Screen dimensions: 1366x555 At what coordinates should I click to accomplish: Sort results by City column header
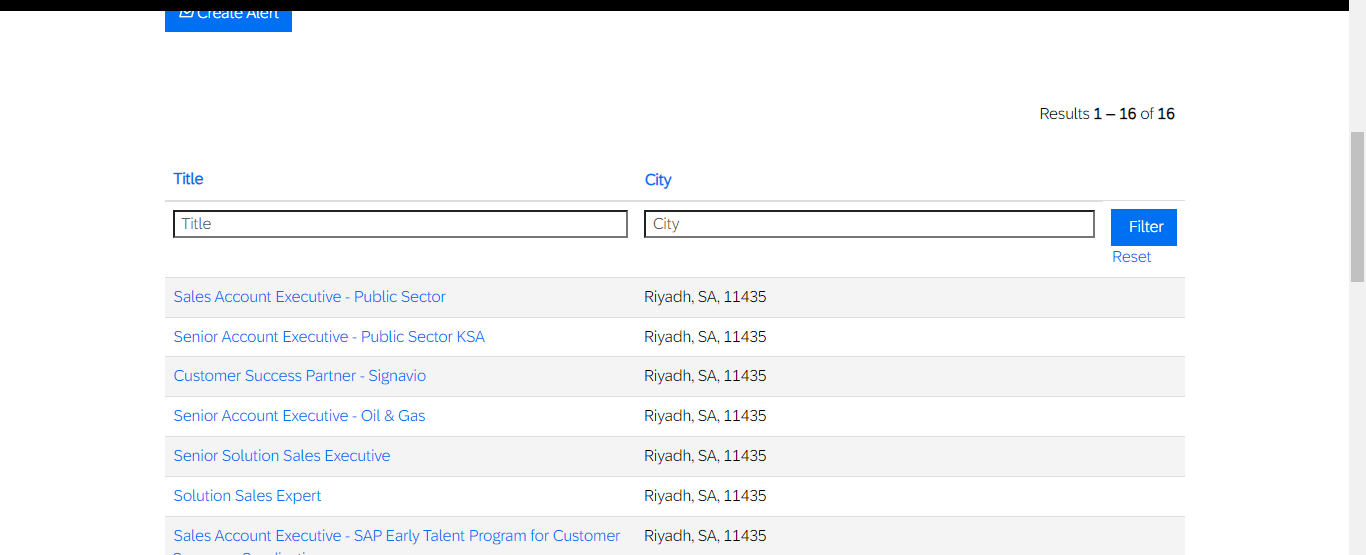click(658, 180)
